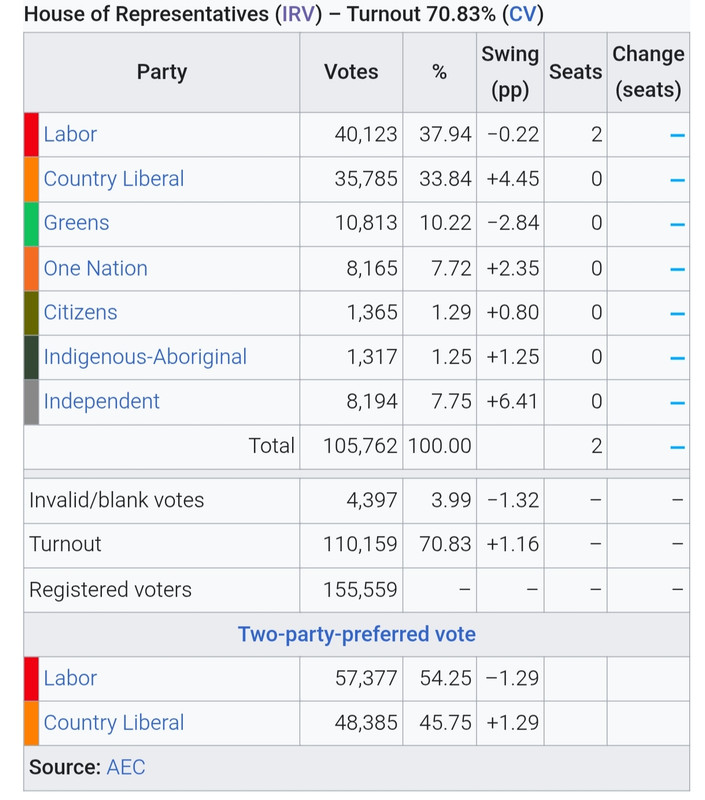The width and height of the screenshot is (705, 800).
Task: Open the Citizens party link
Action: tap(81, 312)
